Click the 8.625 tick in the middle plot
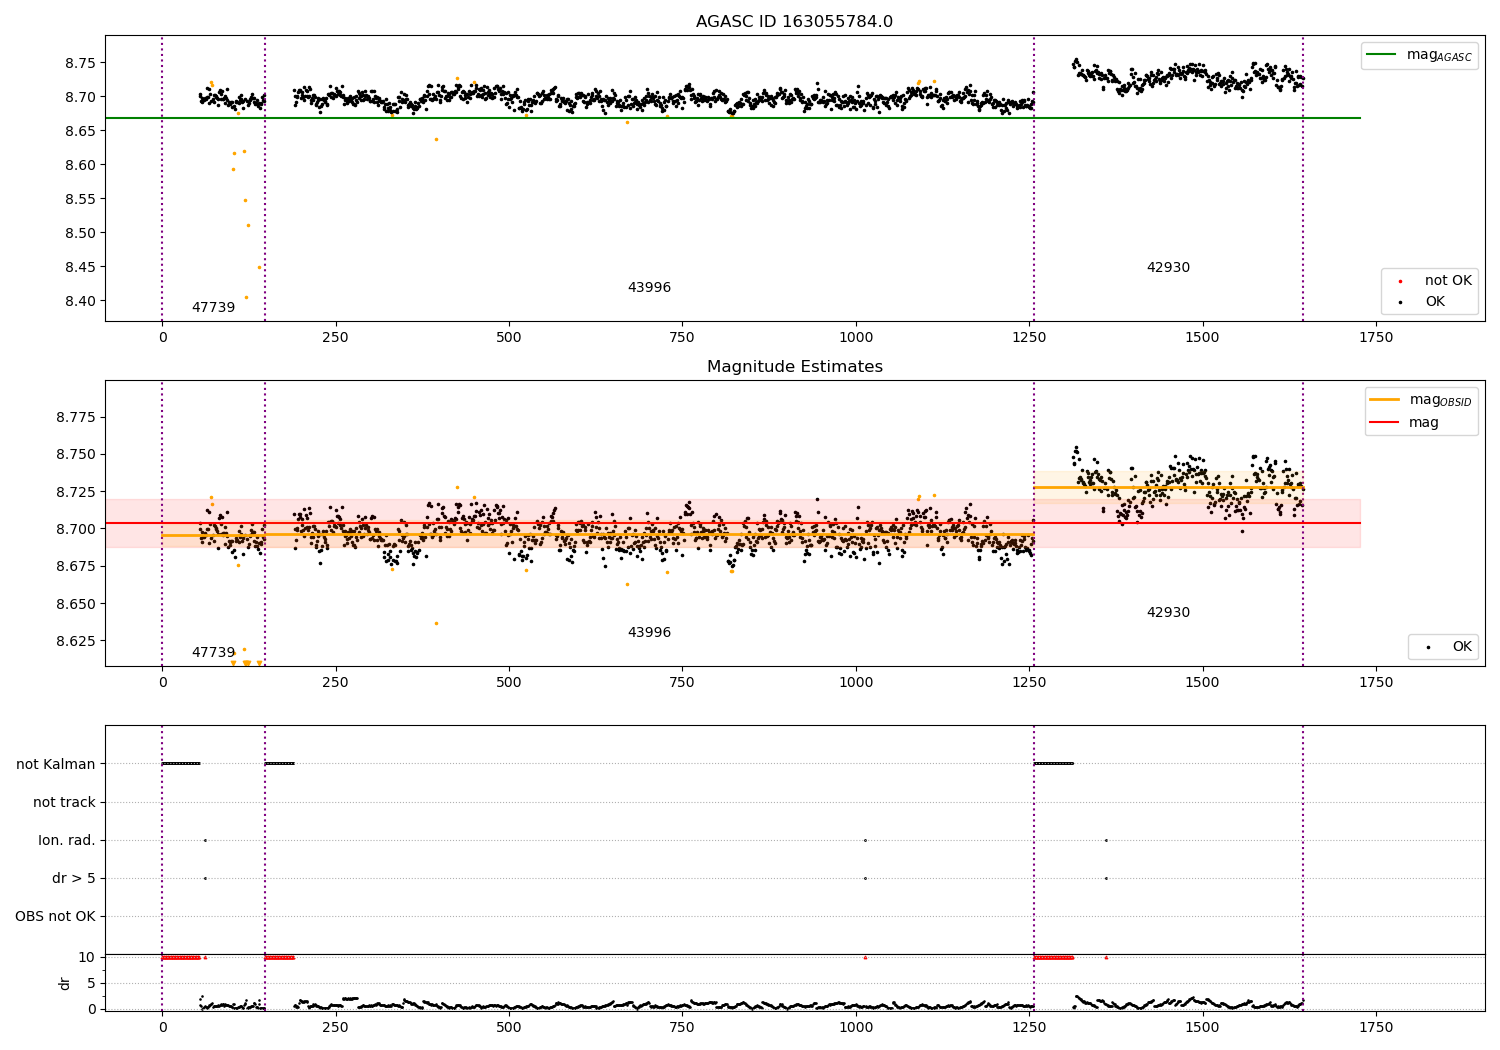Screen dimensions: 1500x1050 coord(75,641)
